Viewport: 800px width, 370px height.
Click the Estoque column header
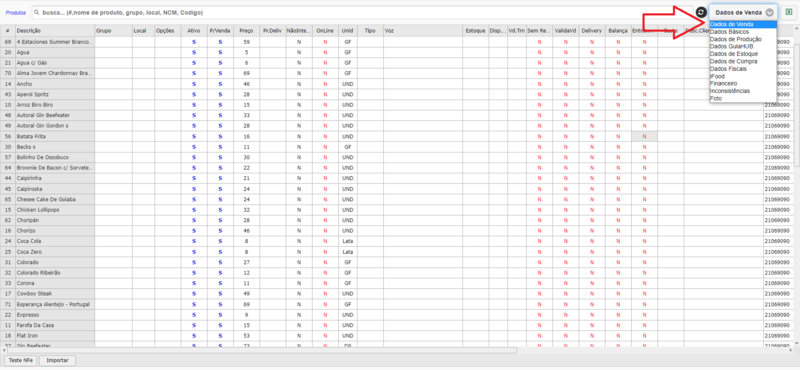(x=476, y=31)
